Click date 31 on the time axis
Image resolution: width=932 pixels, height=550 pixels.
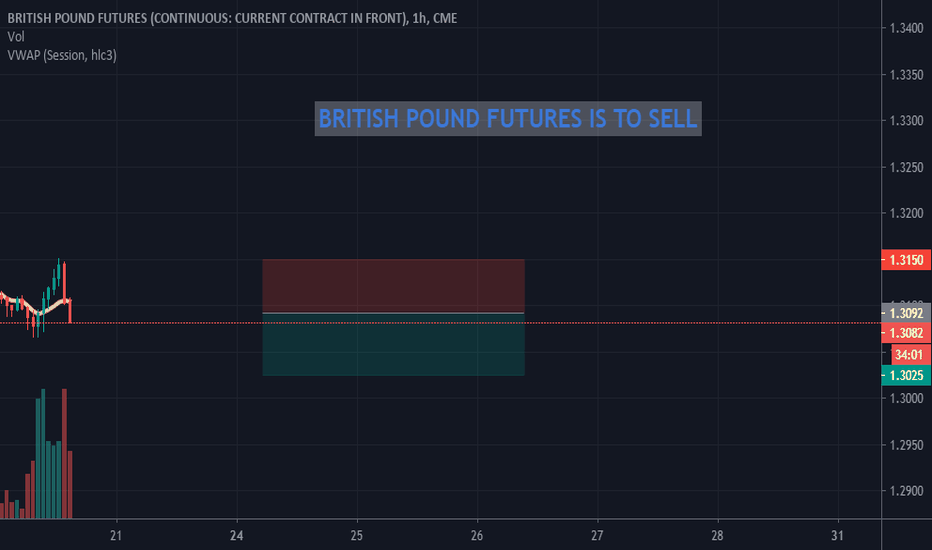point(837,536)
